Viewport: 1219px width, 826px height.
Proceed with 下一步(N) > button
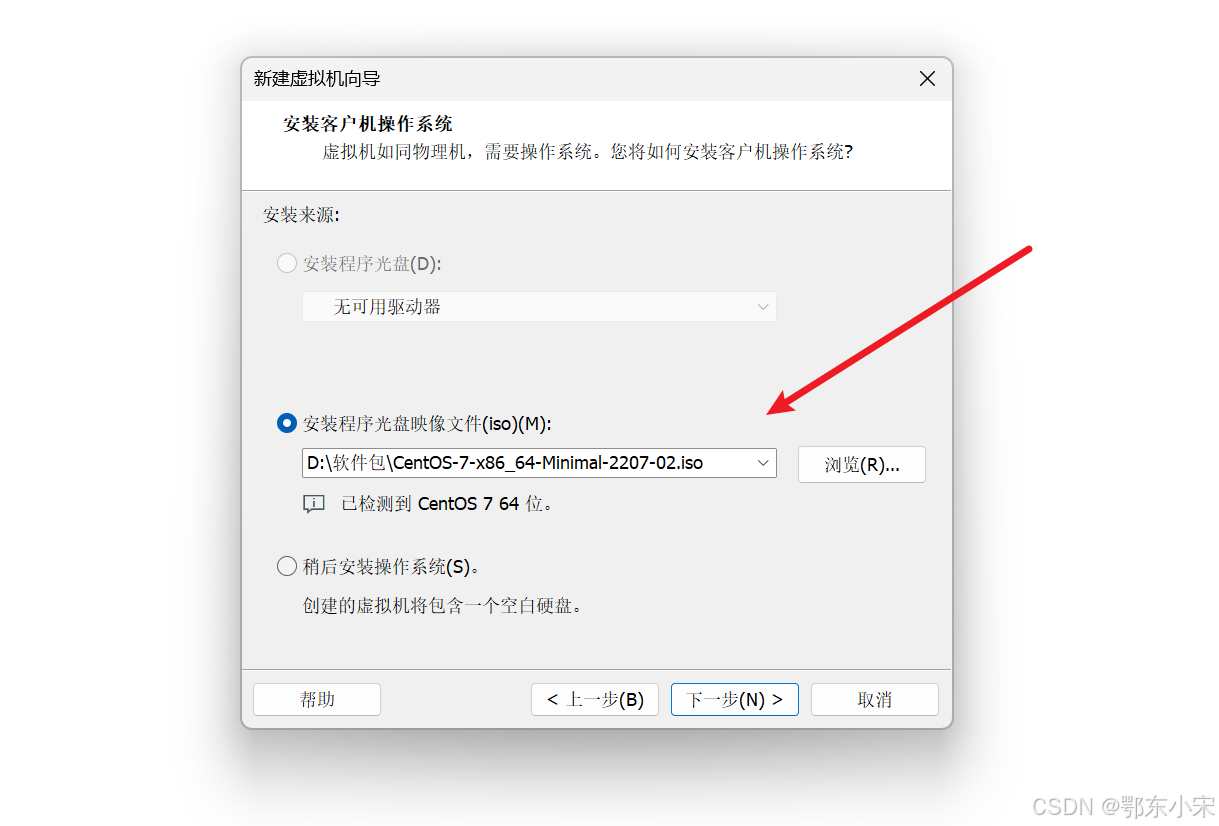(735, 700)
